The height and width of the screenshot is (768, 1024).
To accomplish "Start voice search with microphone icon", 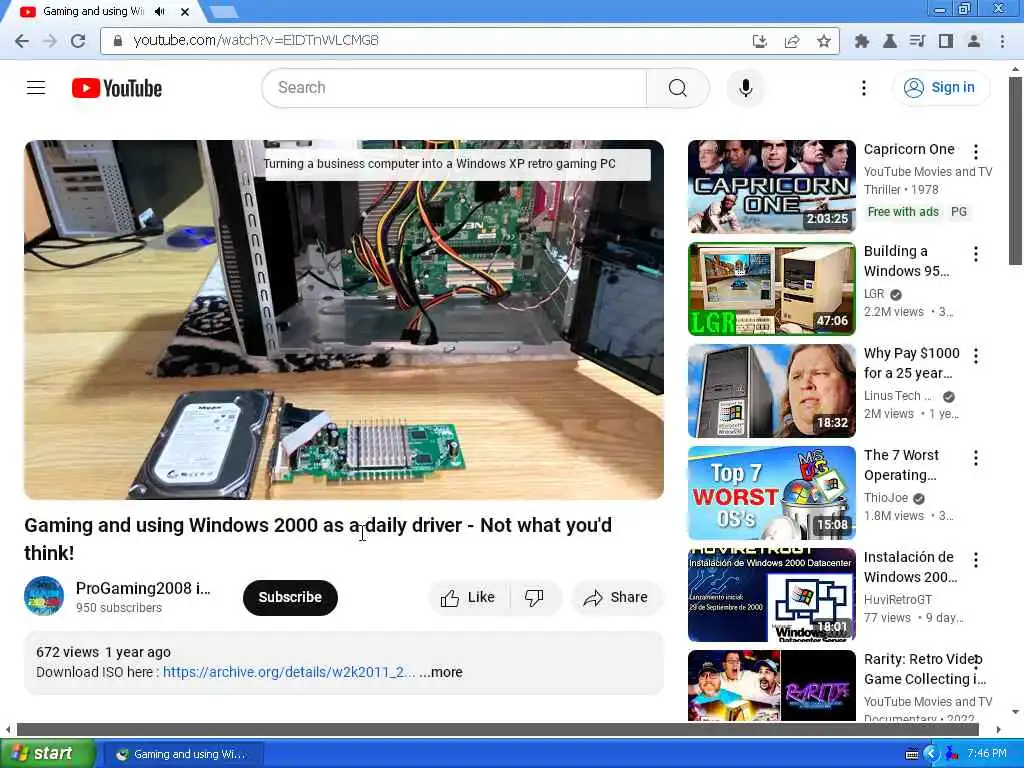I will (746, 88).
